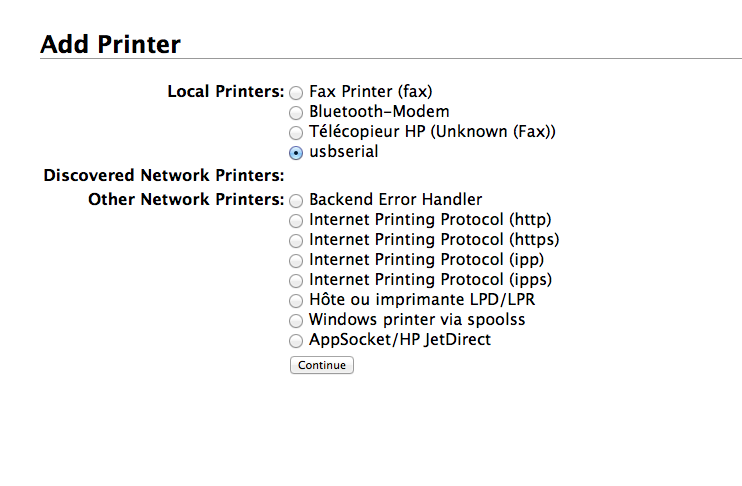Screen dimensions: 742x486
Task: Choose the Bluetooth-Modem radio option
Action: tap(296, 113)
